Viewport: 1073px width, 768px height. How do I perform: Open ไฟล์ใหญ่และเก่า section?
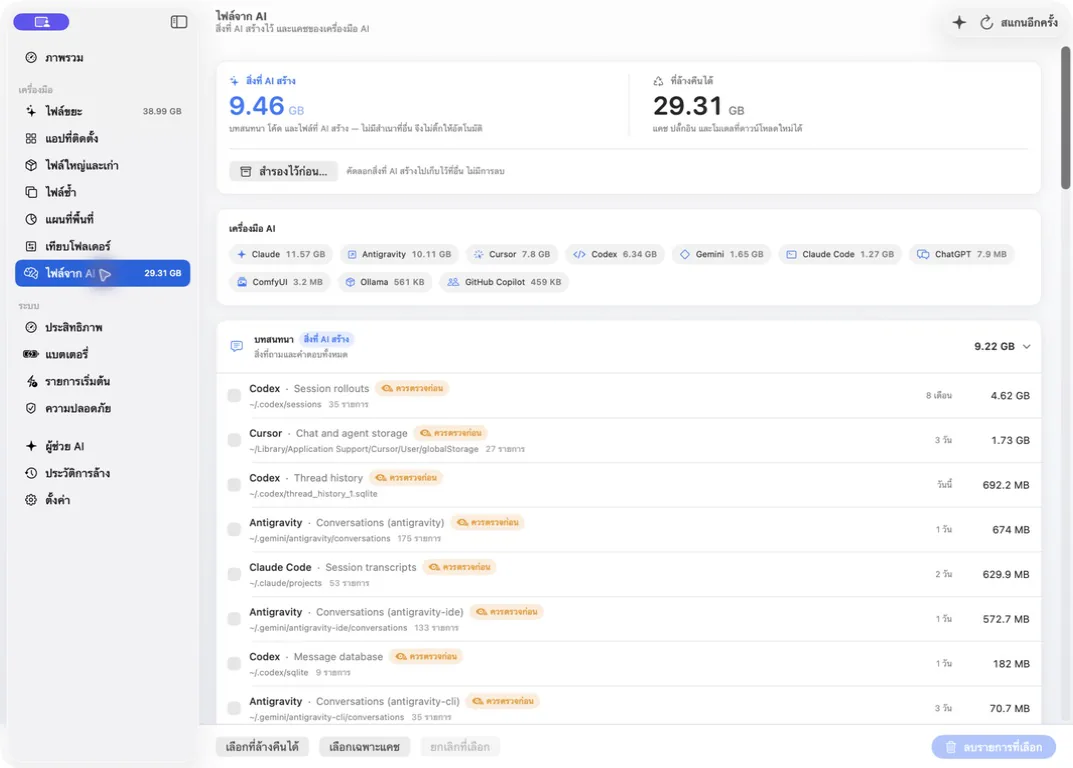point(102,165)
